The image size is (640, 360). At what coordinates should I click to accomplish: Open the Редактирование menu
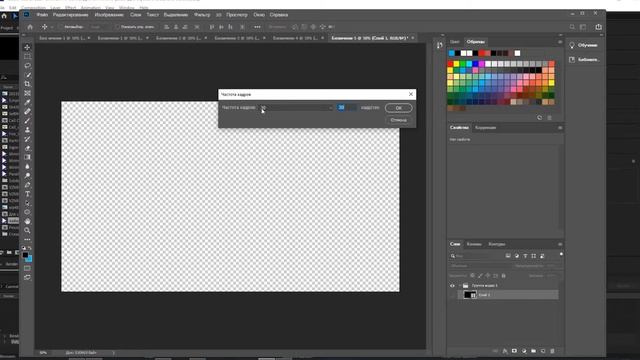pyautogui.click(x=71, y=15)
